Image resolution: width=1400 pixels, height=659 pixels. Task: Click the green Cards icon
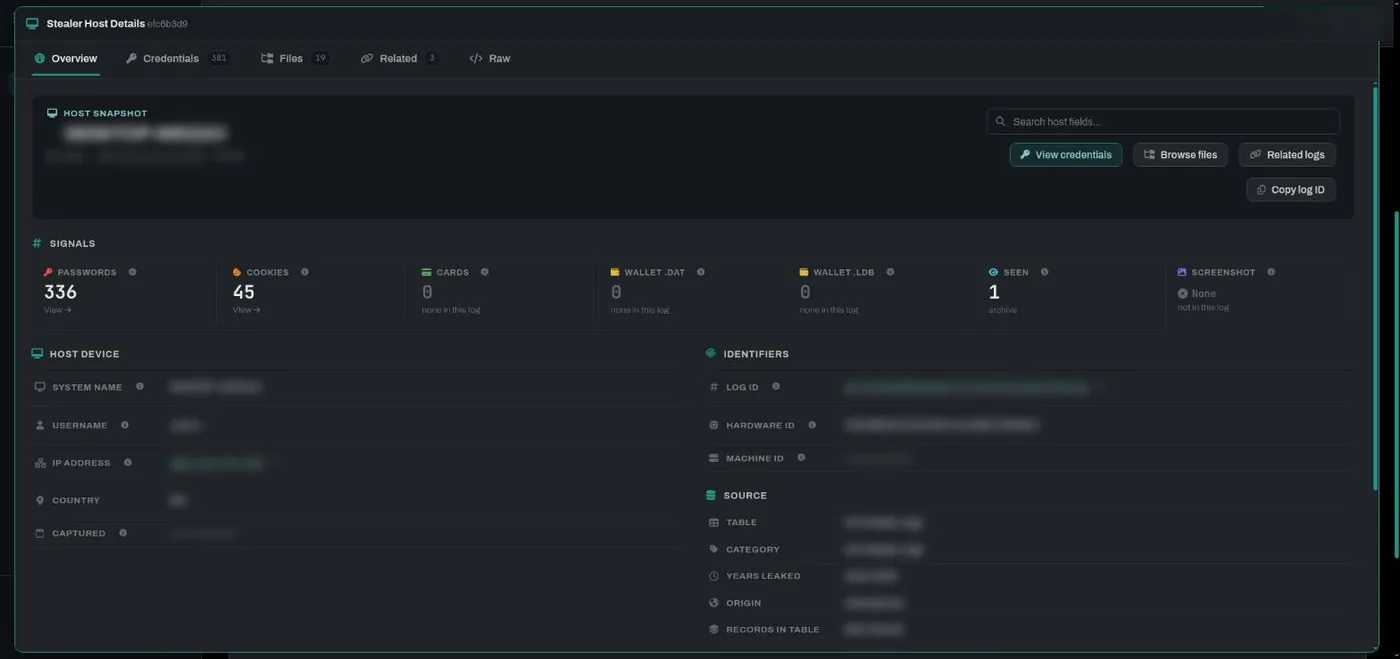pyautogui.click(x=426, y=272)
